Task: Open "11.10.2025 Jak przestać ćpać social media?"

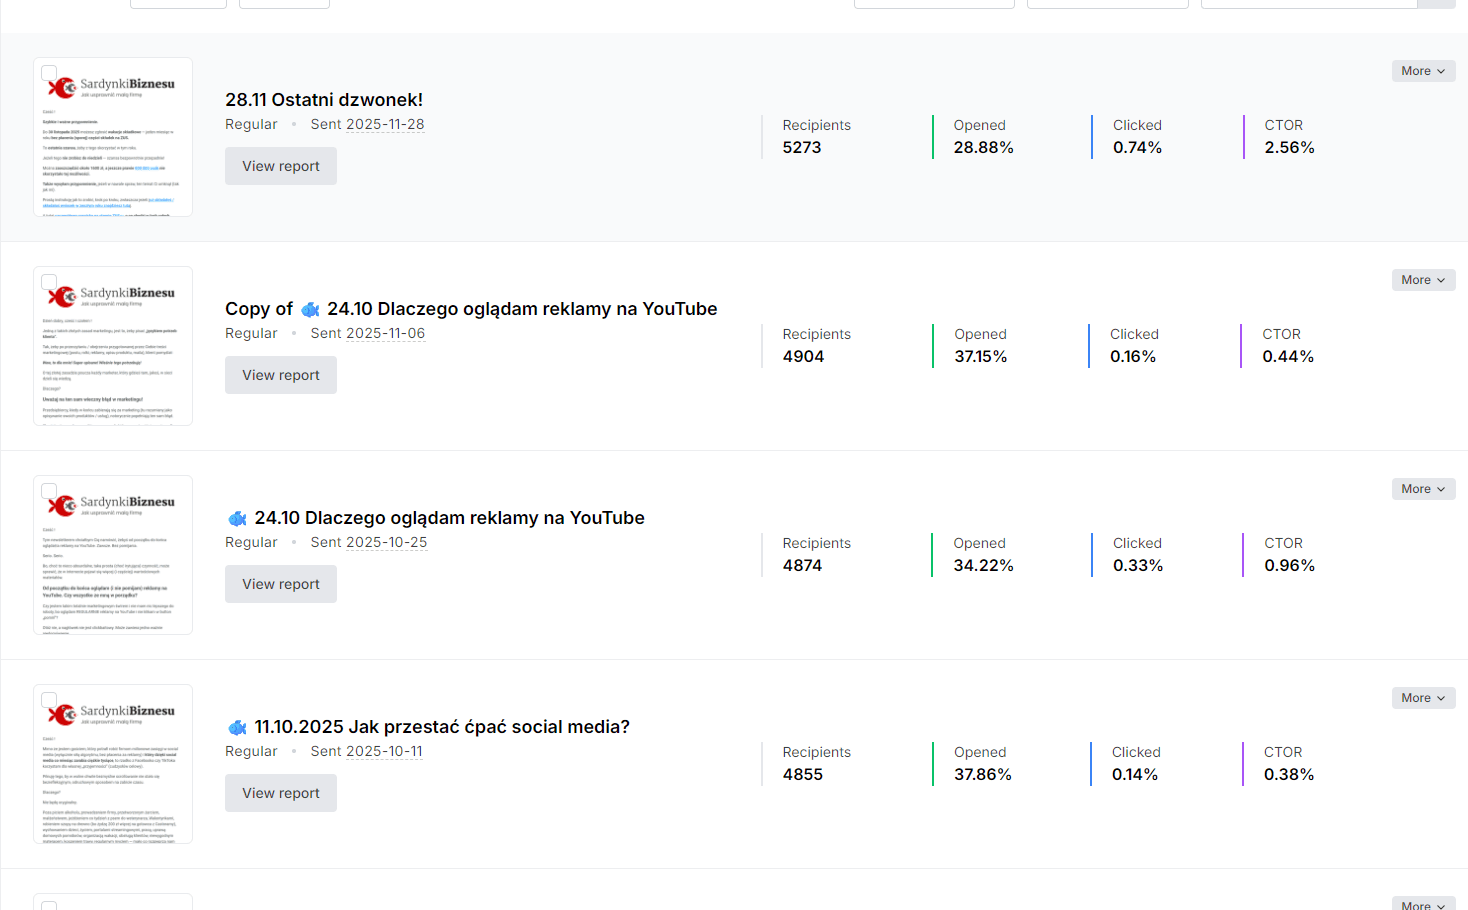Action: tap(429, 727)
